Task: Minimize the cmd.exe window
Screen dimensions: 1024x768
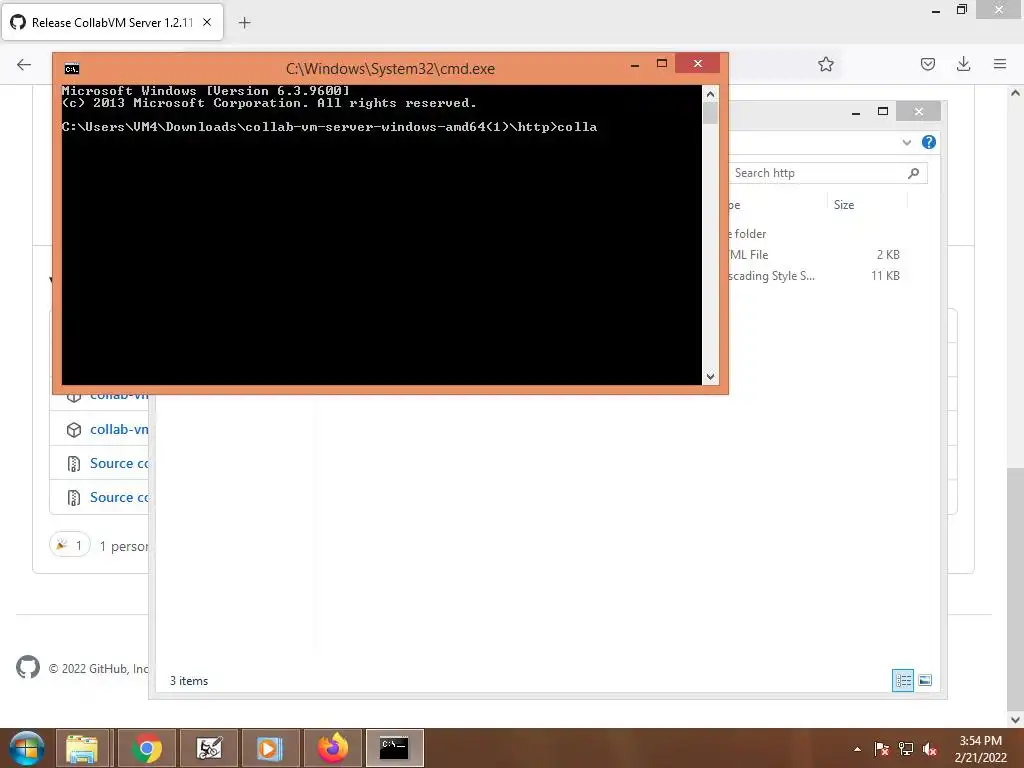Action: click(x=635, y=65)
